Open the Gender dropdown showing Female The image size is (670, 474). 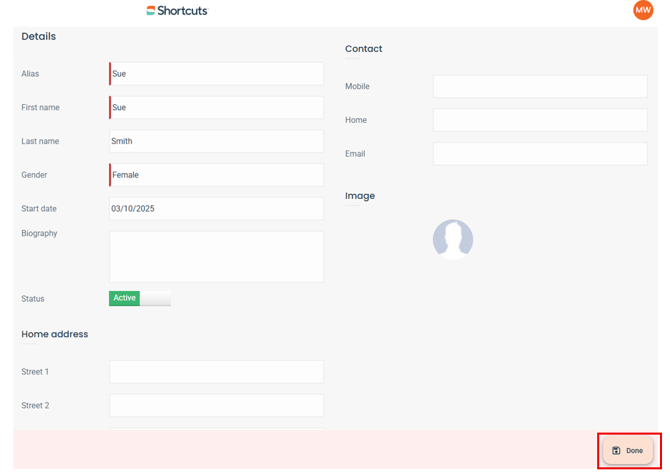pyautogui.click(x=217, y=175)
